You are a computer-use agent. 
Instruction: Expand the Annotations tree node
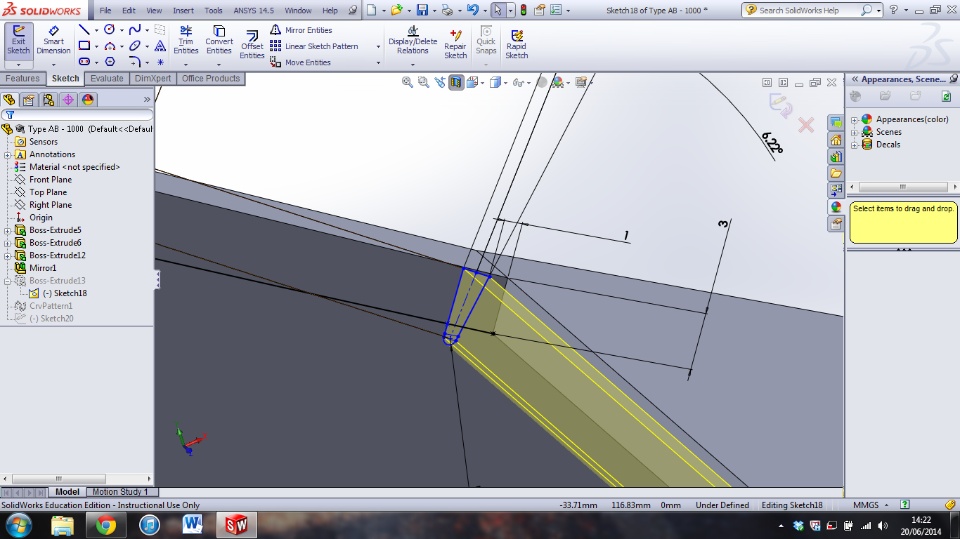(x=7, y=155)
